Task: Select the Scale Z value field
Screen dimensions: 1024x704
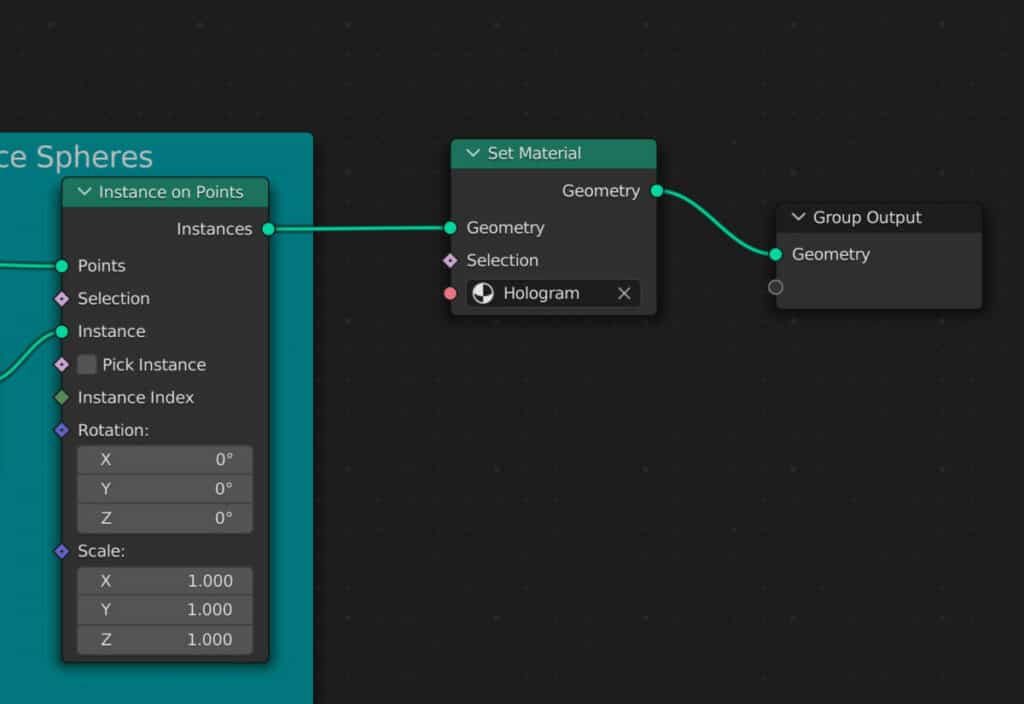Action: (165, 639)
